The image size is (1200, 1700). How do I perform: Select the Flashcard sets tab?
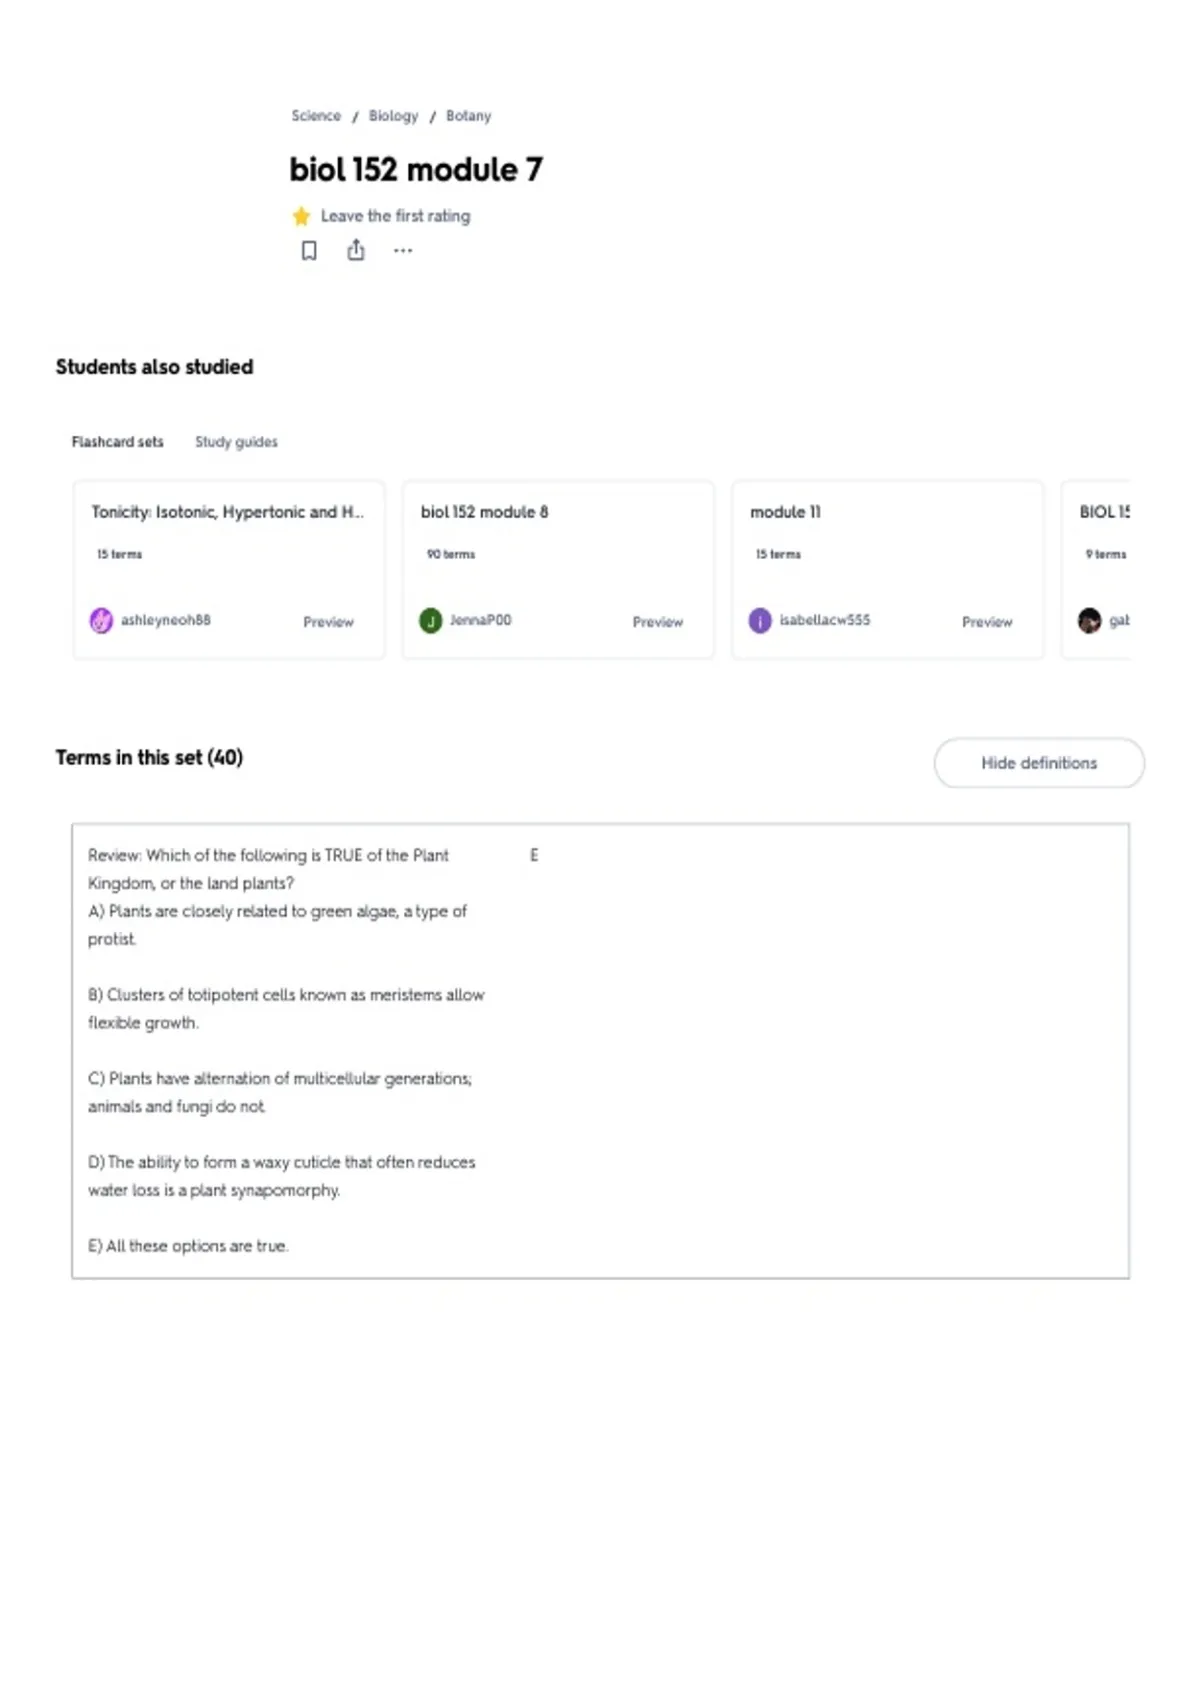117,441
